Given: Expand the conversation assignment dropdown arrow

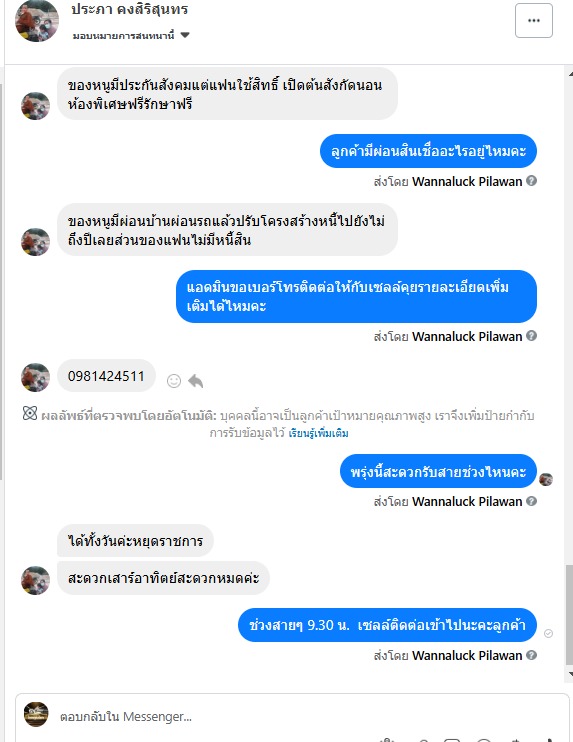Looking at the screenshot, I should coord(185,35).
